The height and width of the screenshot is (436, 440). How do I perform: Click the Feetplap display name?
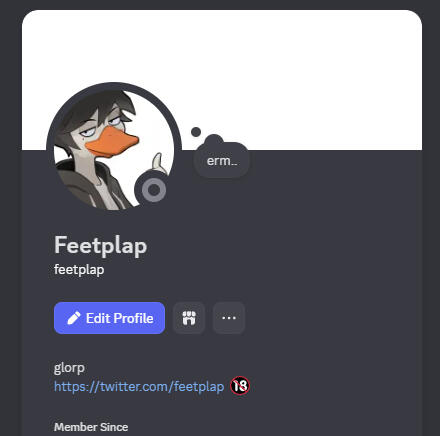click(100, 246)
